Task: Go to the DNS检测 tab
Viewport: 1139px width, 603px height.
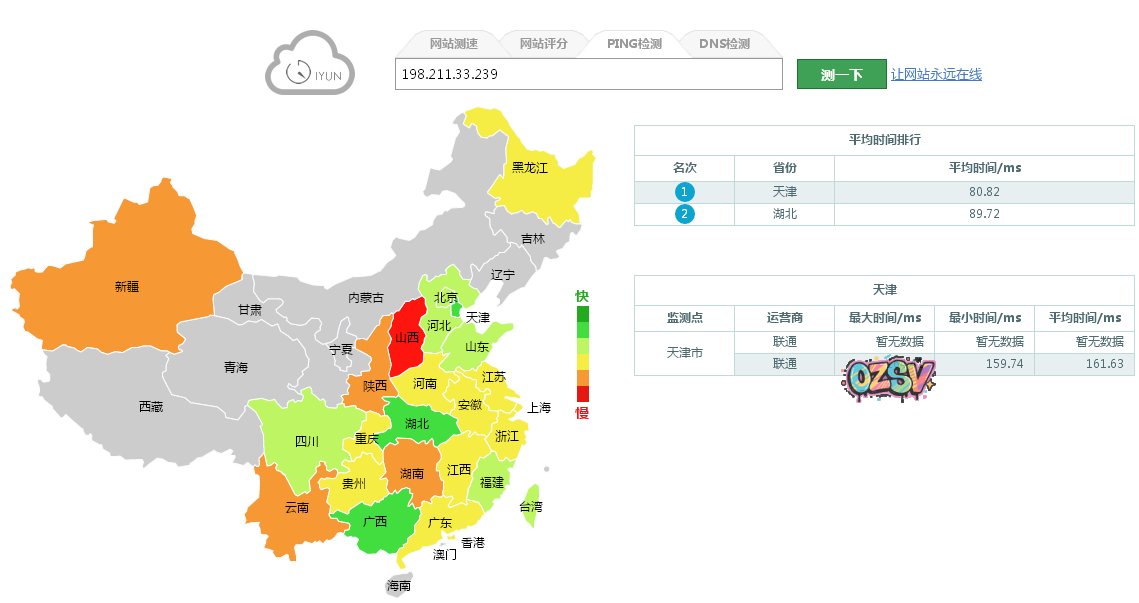Action: pyautogui.click(x=724, y=44)
